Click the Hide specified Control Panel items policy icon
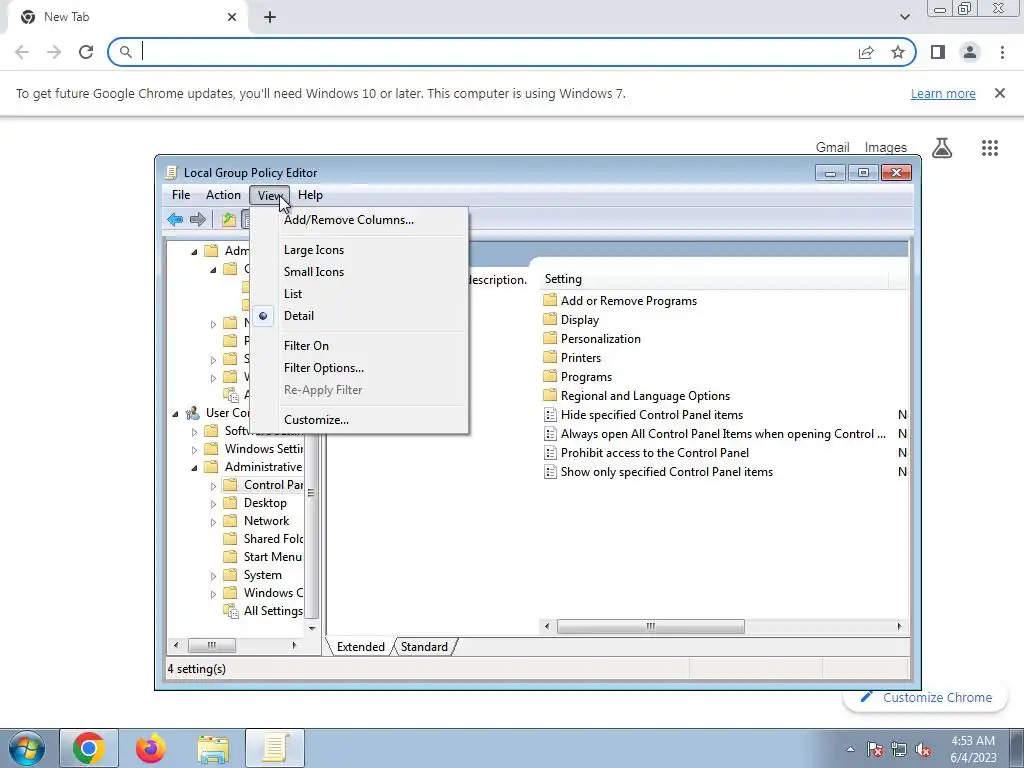Screen dimensions: 1024x768 click(x=550, y=415)
